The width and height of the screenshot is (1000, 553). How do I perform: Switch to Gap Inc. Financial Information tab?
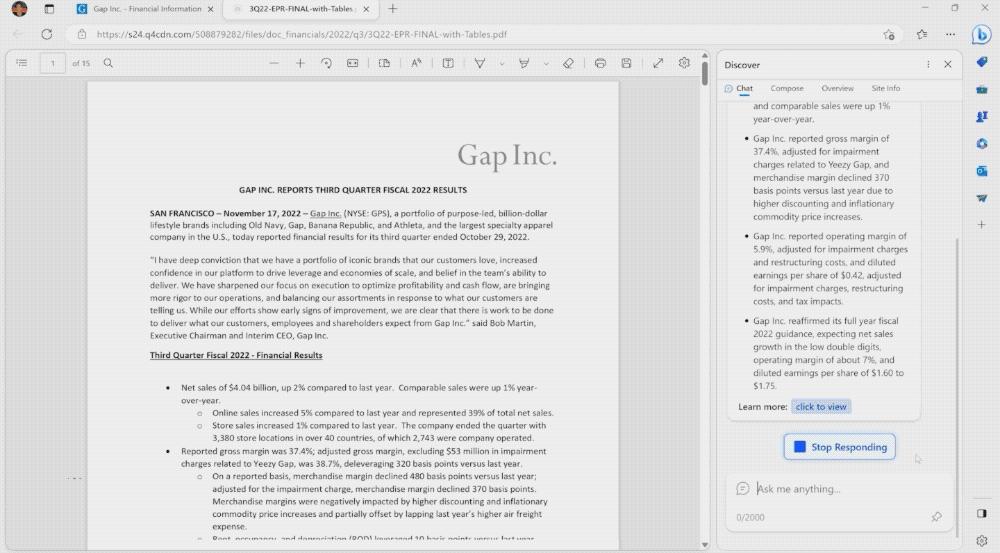145,9
